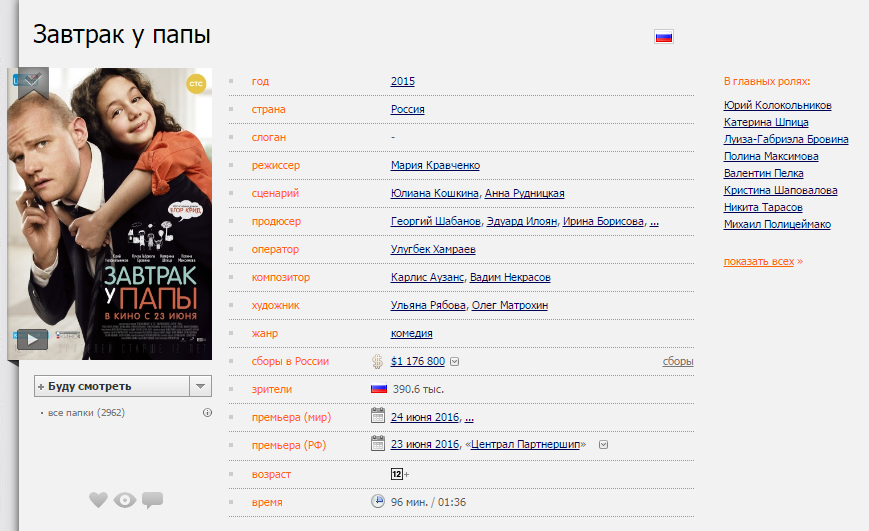Image resolution: width=869 pixels, height=531 pixels.
Task: Toggle the bookmark ribbon on the poster corner
Action: point(33,80)
